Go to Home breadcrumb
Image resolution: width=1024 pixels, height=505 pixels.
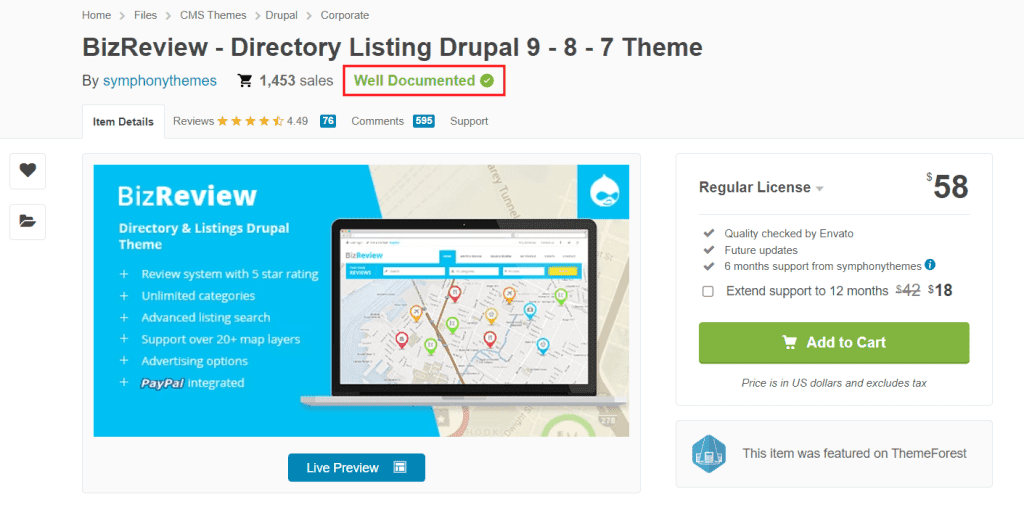click(96, 15)
